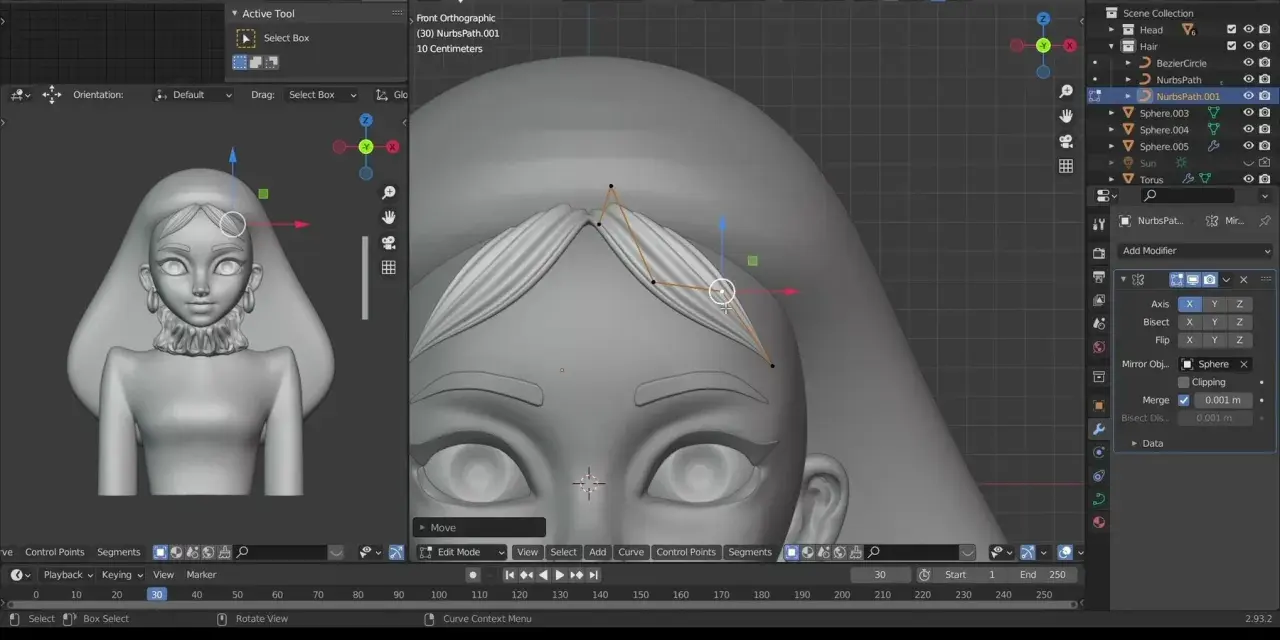Open the Edit Mode dropdown
Viewport: 1280px width, 640px height.
pyautogui.click(x=463, y=552)
